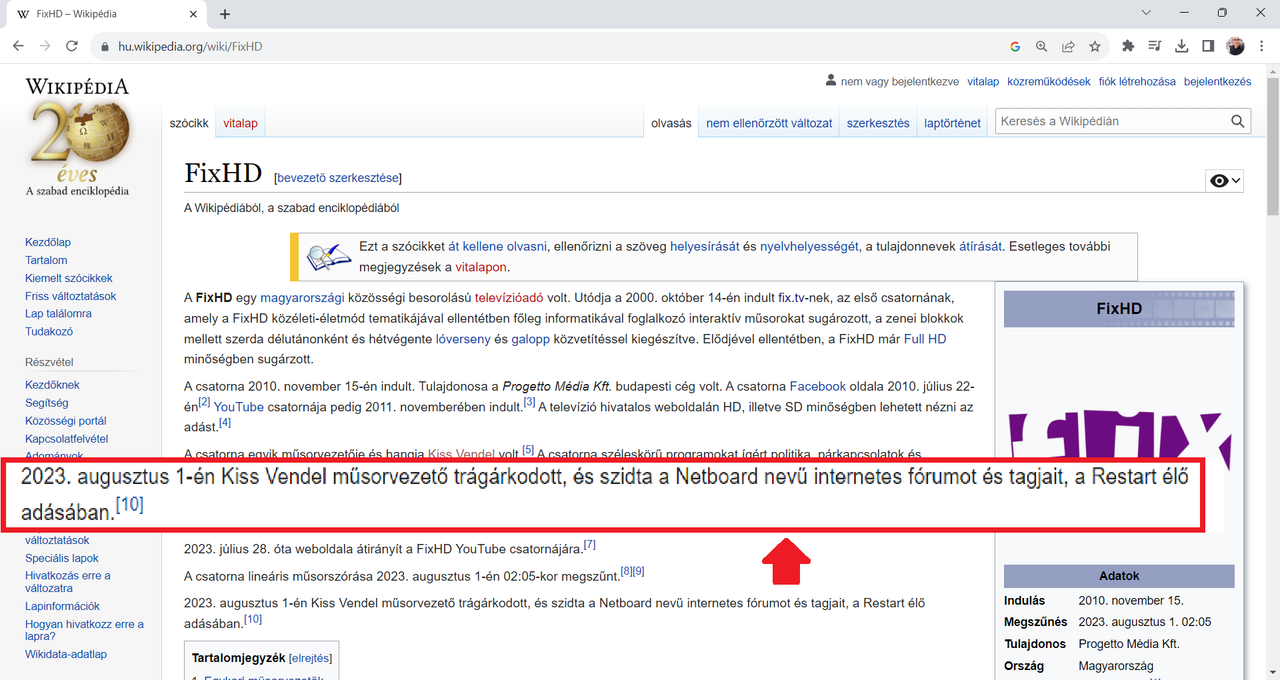Open the vitalap link in top user bar
1280x680 pixels.
(x=983, y=82)
